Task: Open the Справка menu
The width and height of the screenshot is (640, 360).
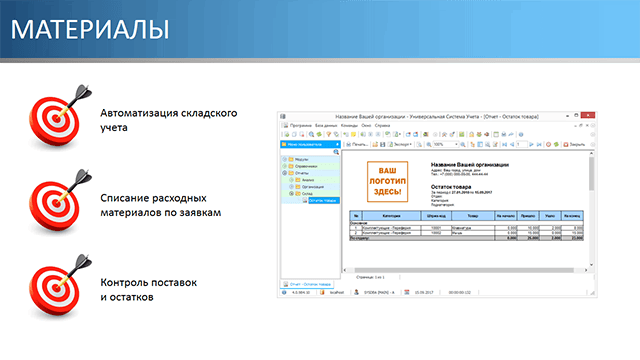Action: (382, 126)
